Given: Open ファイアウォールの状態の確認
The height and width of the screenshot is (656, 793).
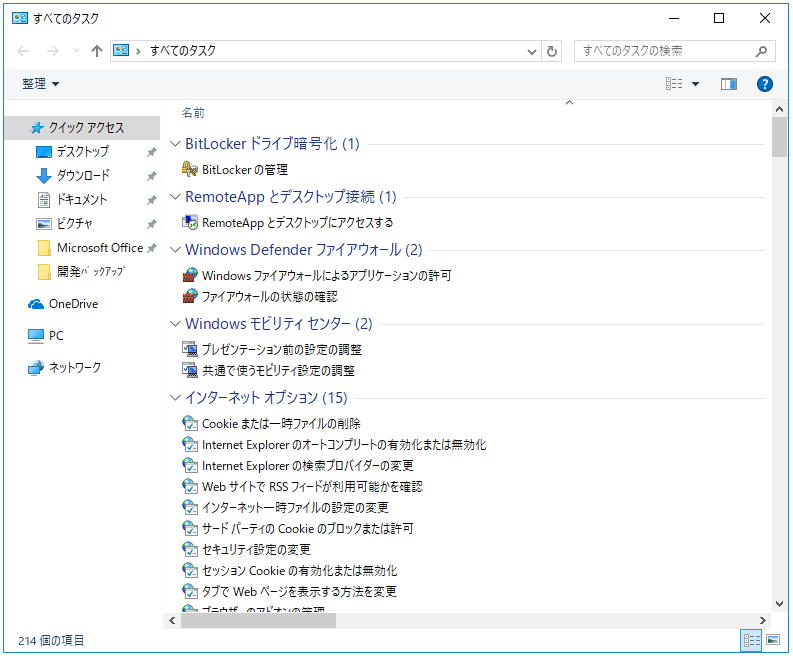Looking at the screenshot, I should pos(269,296).
